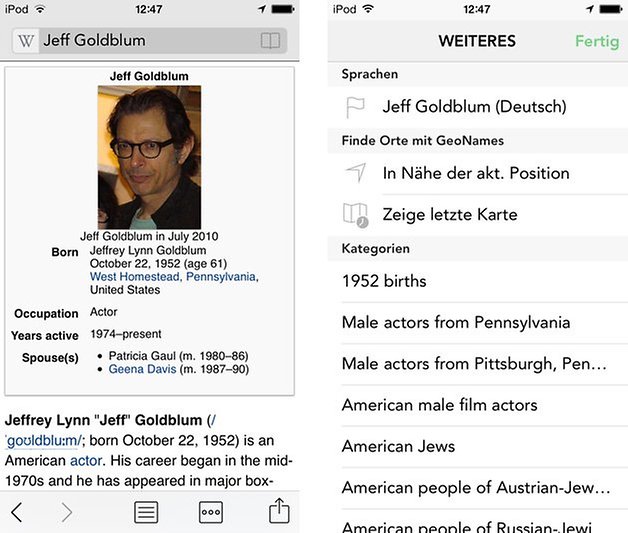The image size is (628, 533).
Task: Open American people of Austrian-Jew… category
Action: point(478,488)
